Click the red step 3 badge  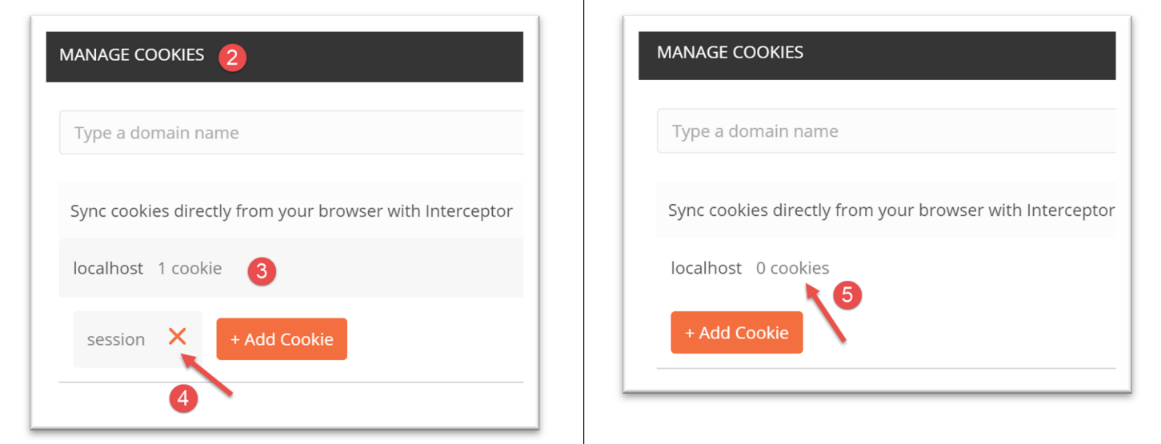coord(261,270)
